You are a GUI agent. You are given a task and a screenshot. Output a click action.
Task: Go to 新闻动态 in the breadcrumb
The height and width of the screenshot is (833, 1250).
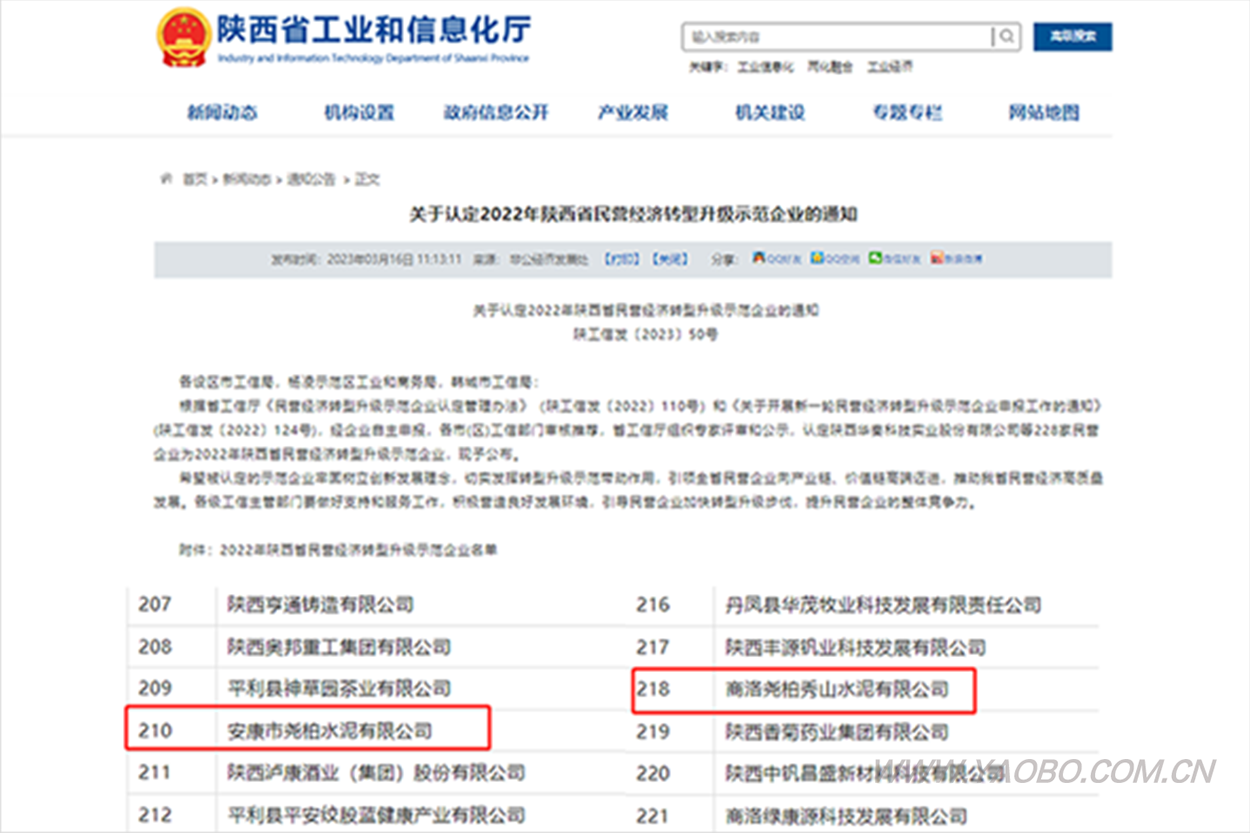coord(246,180)
